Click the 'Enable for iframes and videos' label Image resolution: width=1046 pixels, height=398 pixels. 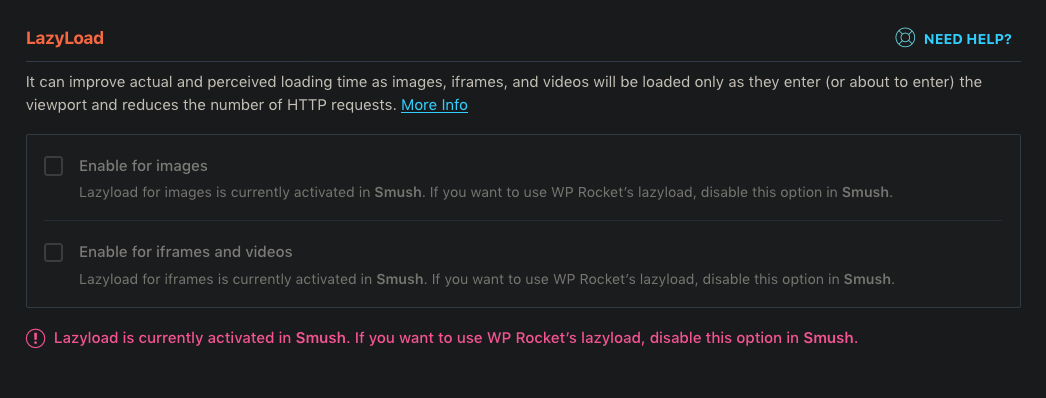point(185,252)
